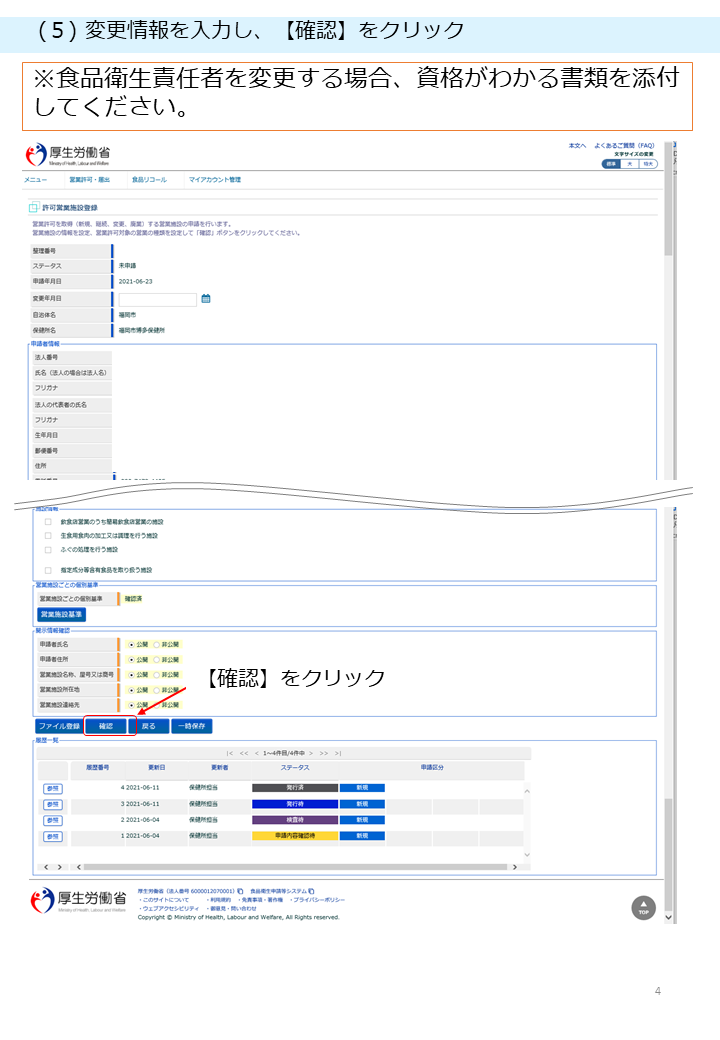This screenshot has width=720, height=1040.
Task: Jump to last page in history pager
Action: point(338,753)
